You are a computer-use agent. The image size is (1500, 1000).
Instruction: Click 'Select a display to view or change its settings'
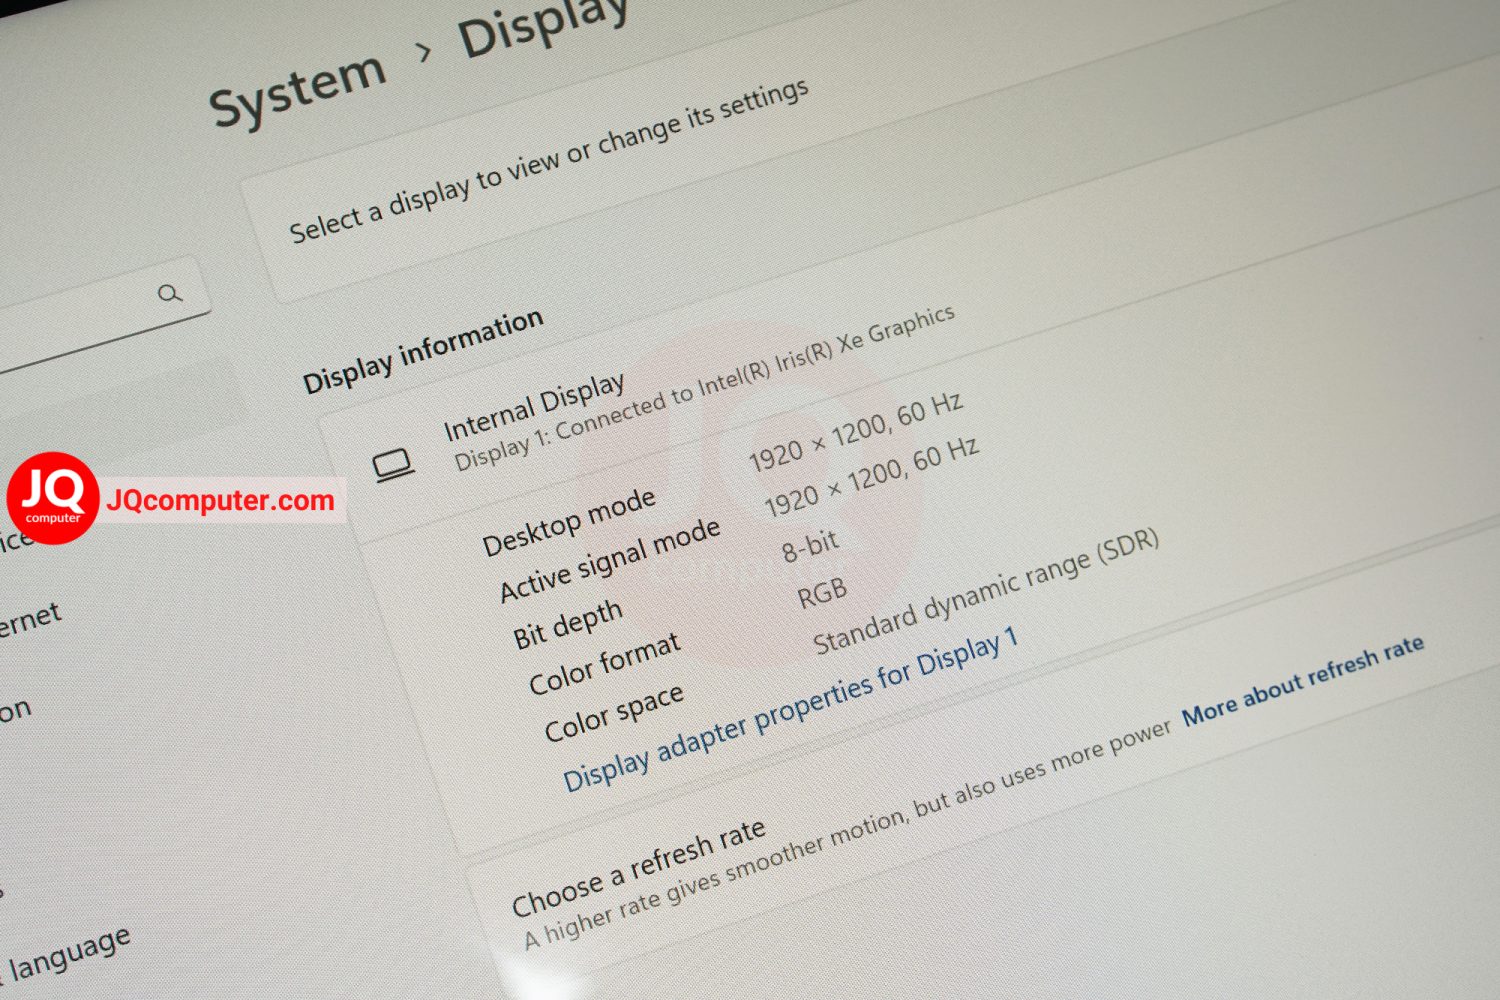(548, 161)
